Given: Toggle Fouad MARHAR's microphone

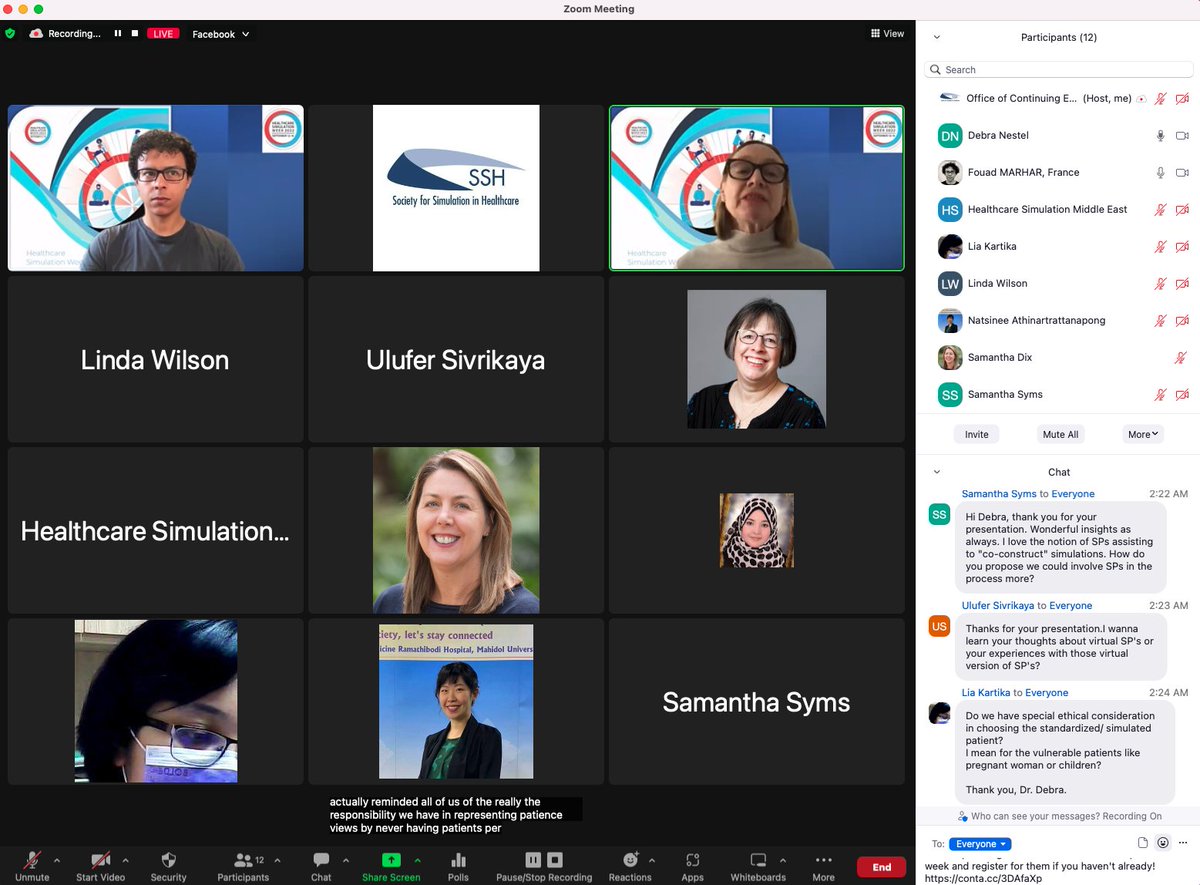Looking at the screenshot, I should click(x=1161, y=172).
